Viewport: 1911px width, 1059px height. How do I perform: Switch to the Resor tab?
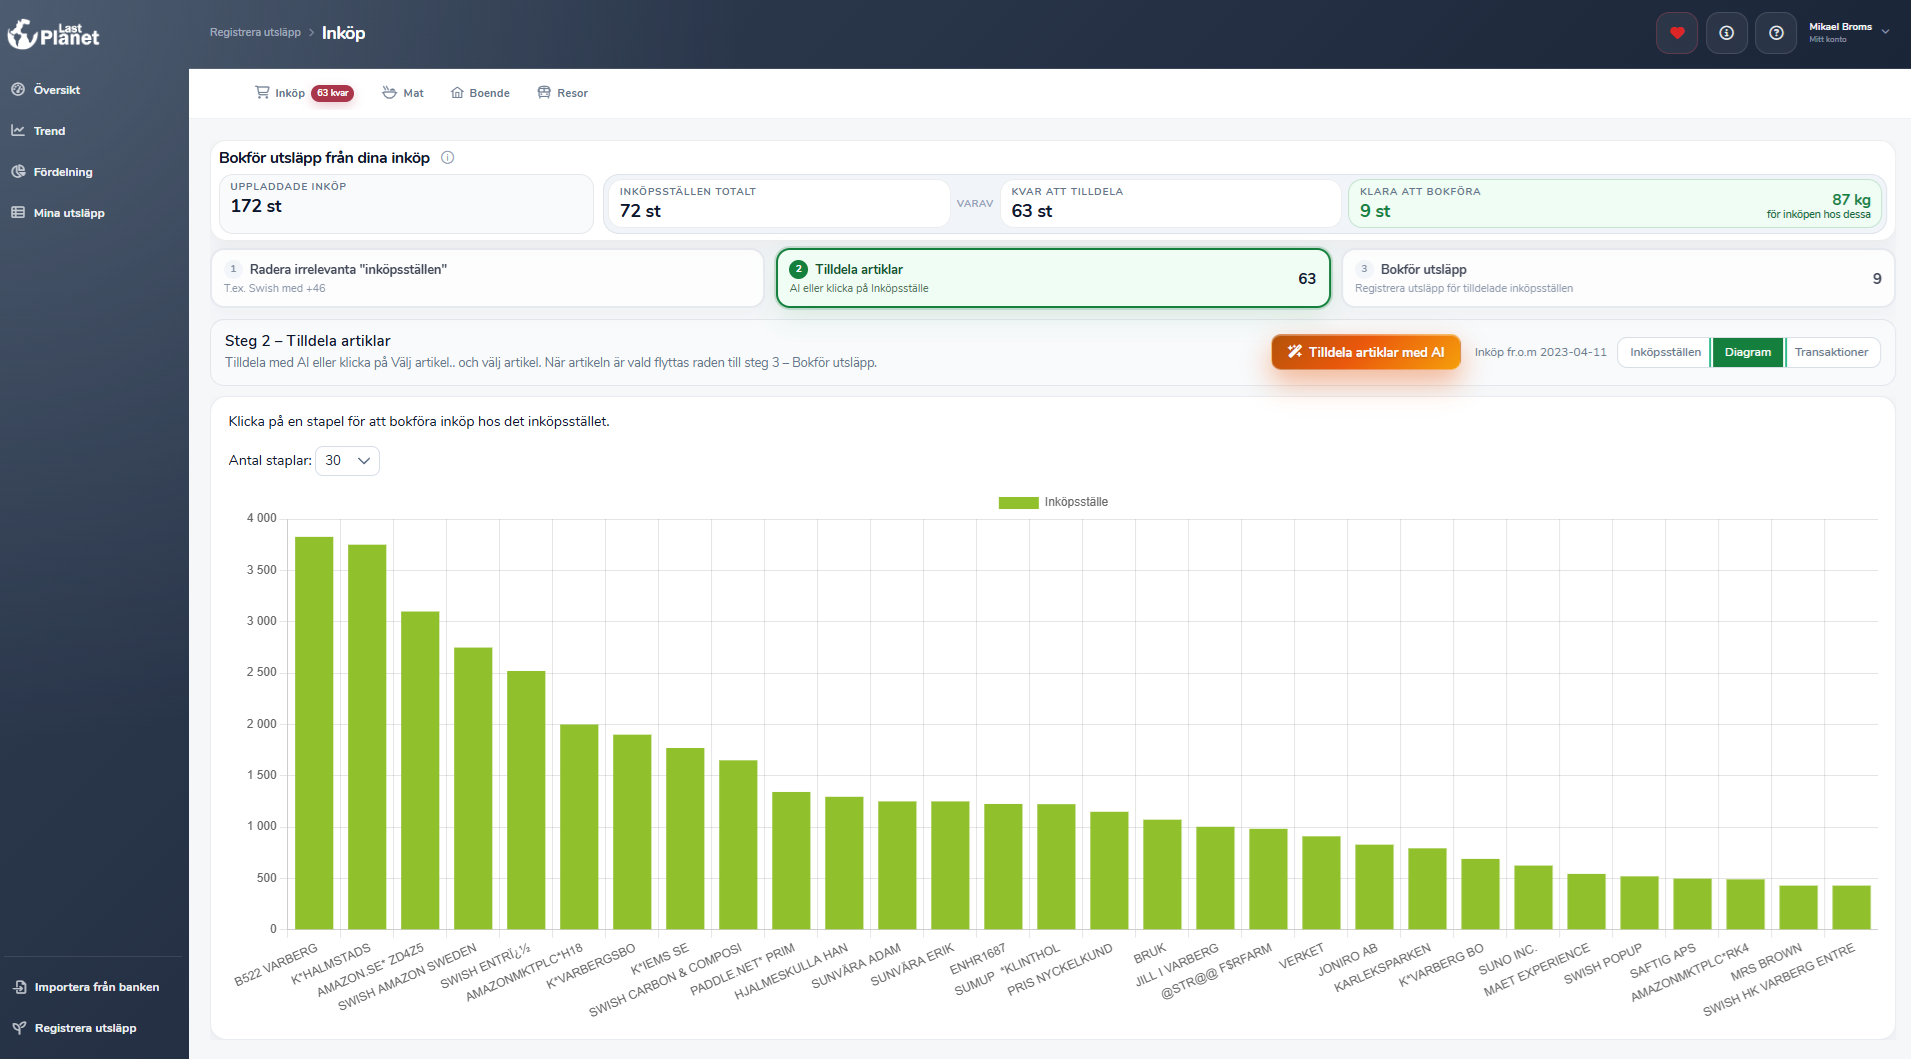pos(563,93)
